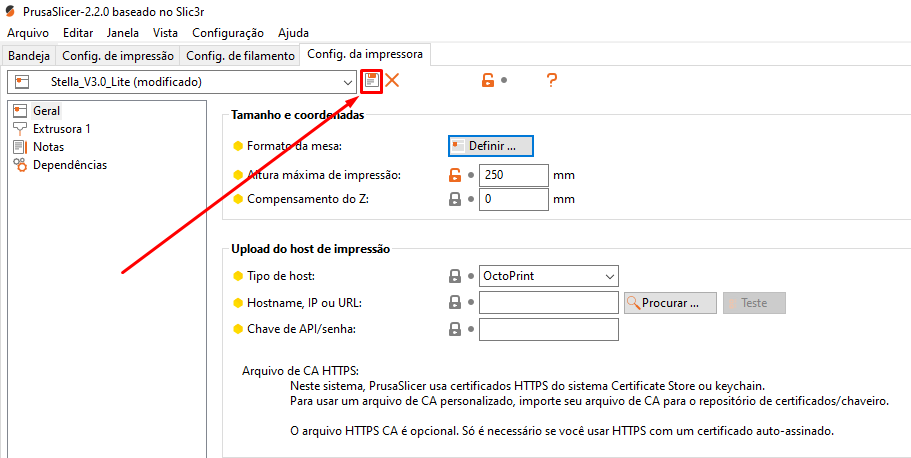Select Extrusora 1 in the settings tree
Image resolution: width=911 pixels, height=458 pixels.
coord(62,128)
